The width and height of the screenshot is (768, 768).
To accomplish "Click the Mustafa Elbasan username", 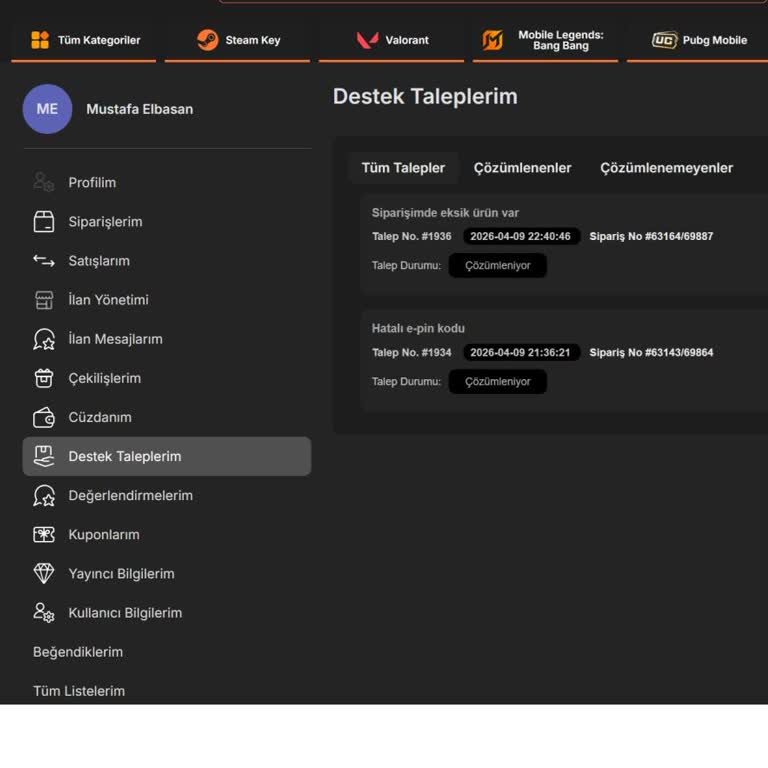I will coord(140,109).
